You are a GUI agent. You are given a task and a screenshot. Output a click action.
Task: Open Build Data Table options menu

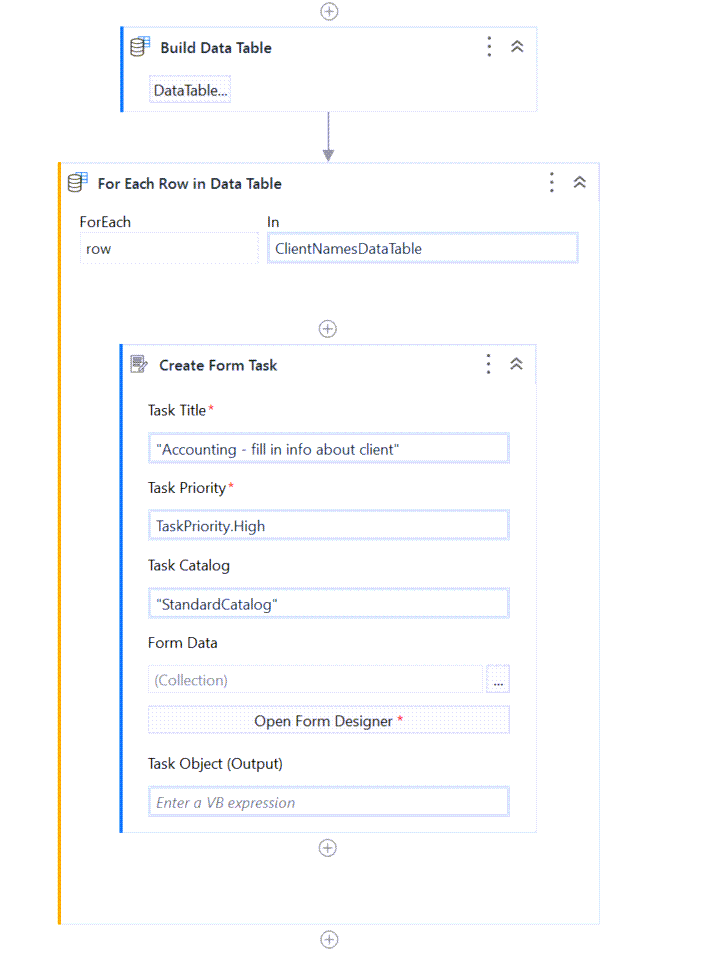[489, 47]
